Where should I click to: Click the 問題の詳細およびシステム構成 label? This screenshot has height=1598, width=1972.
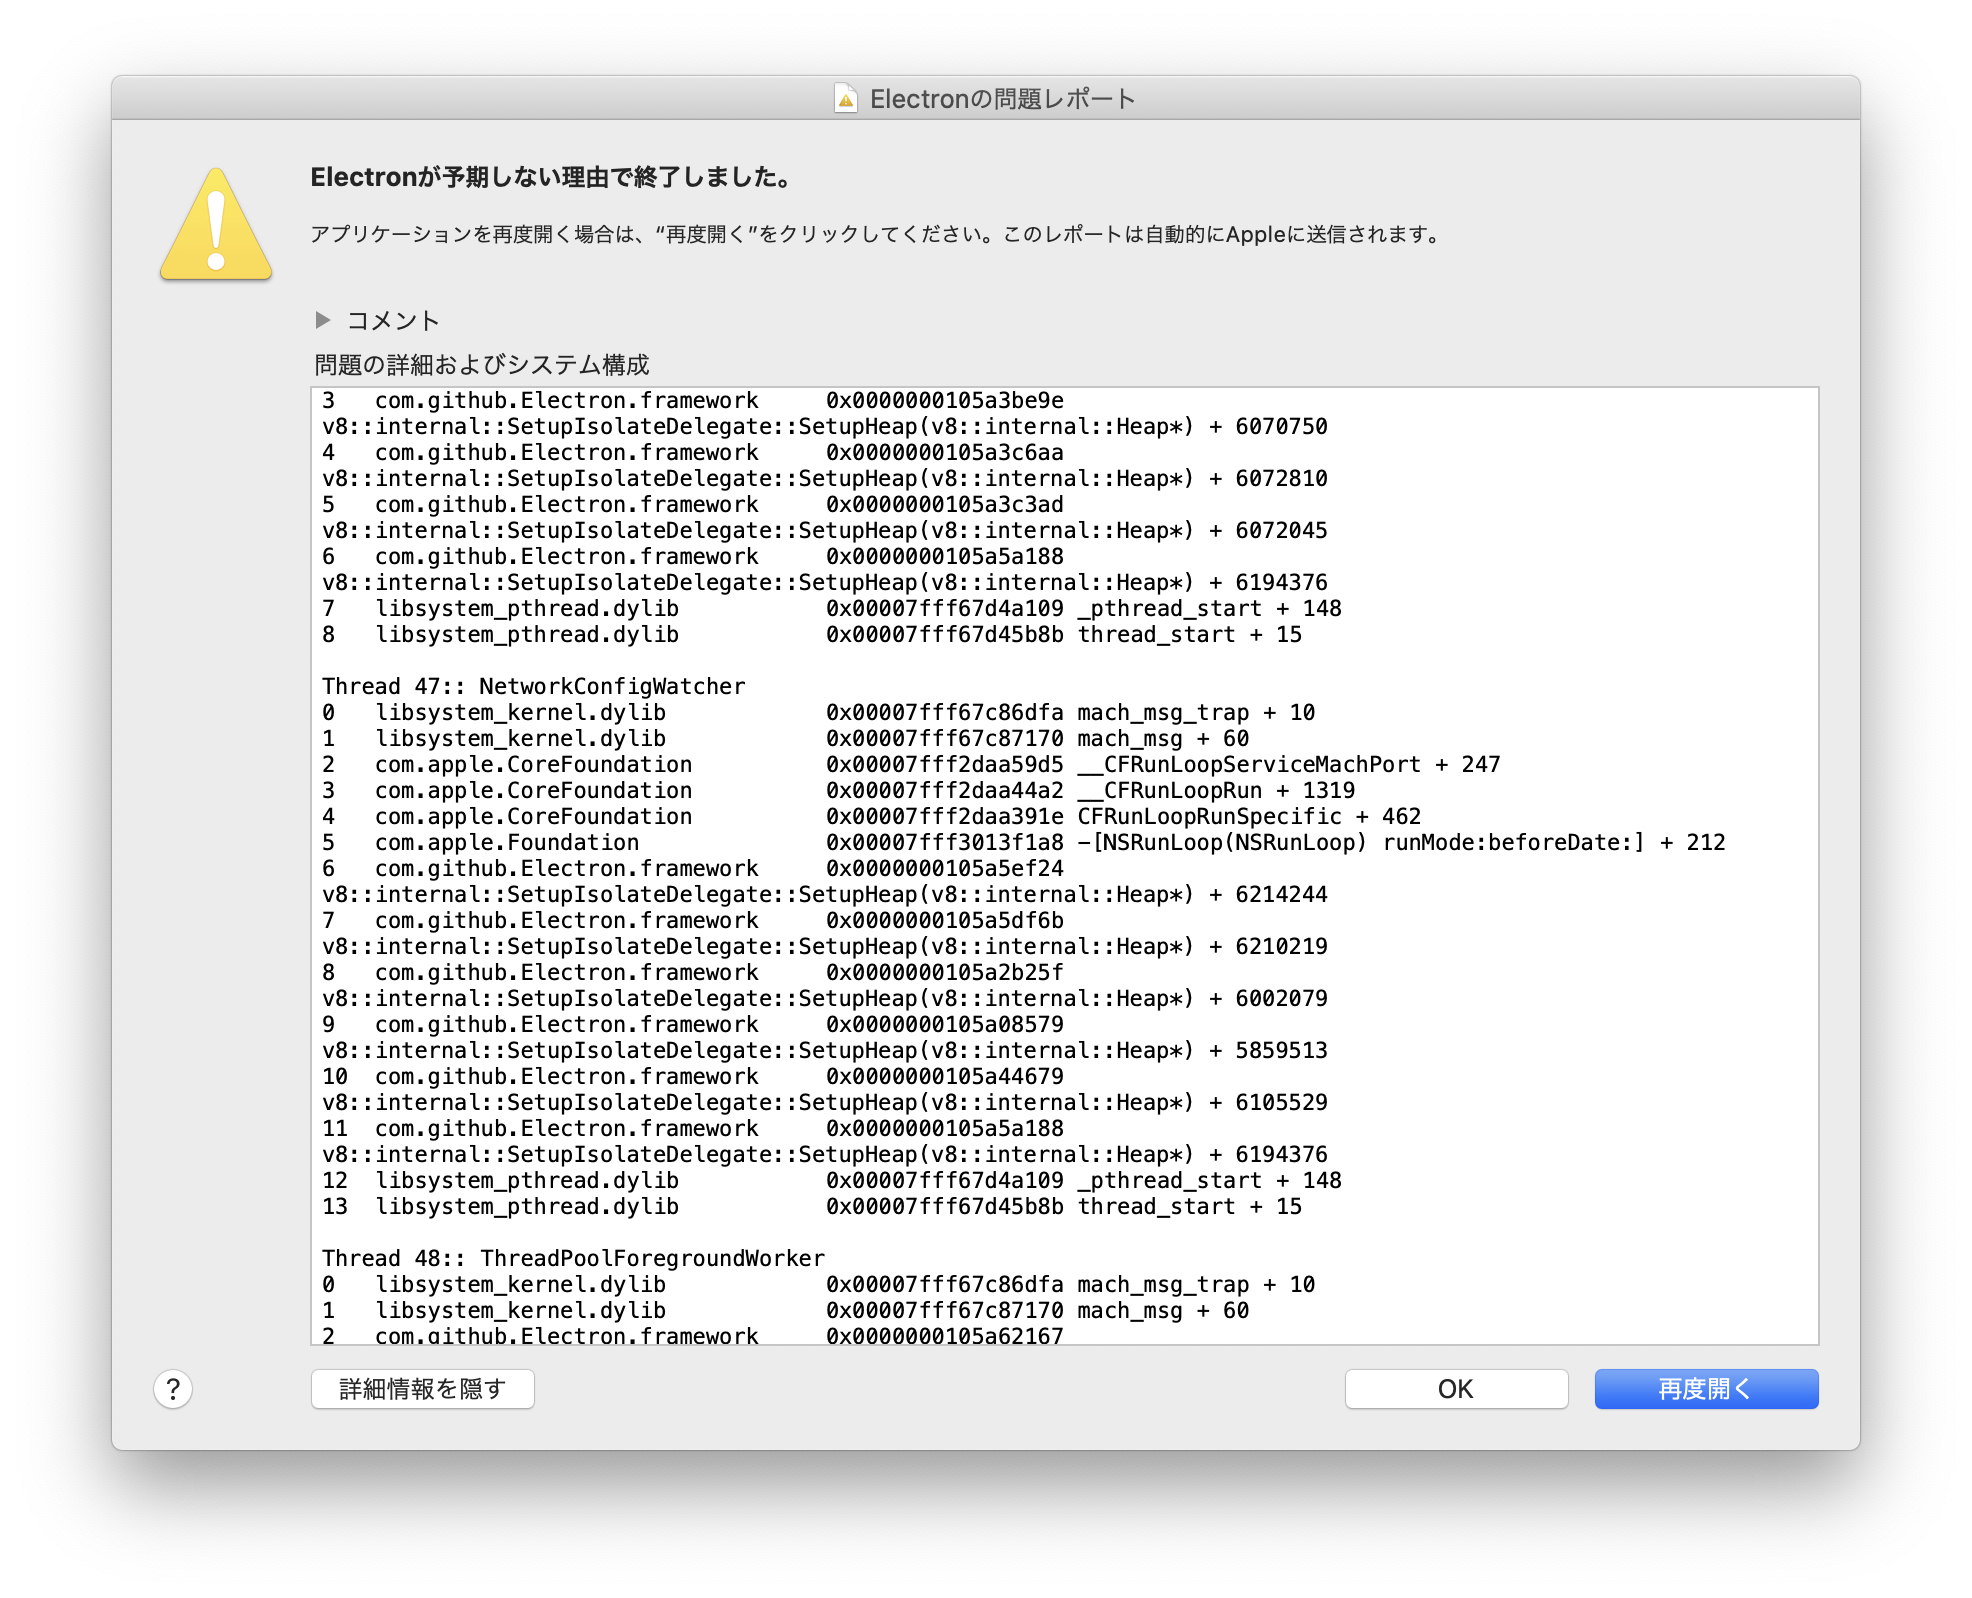click(x=482, y=364)
